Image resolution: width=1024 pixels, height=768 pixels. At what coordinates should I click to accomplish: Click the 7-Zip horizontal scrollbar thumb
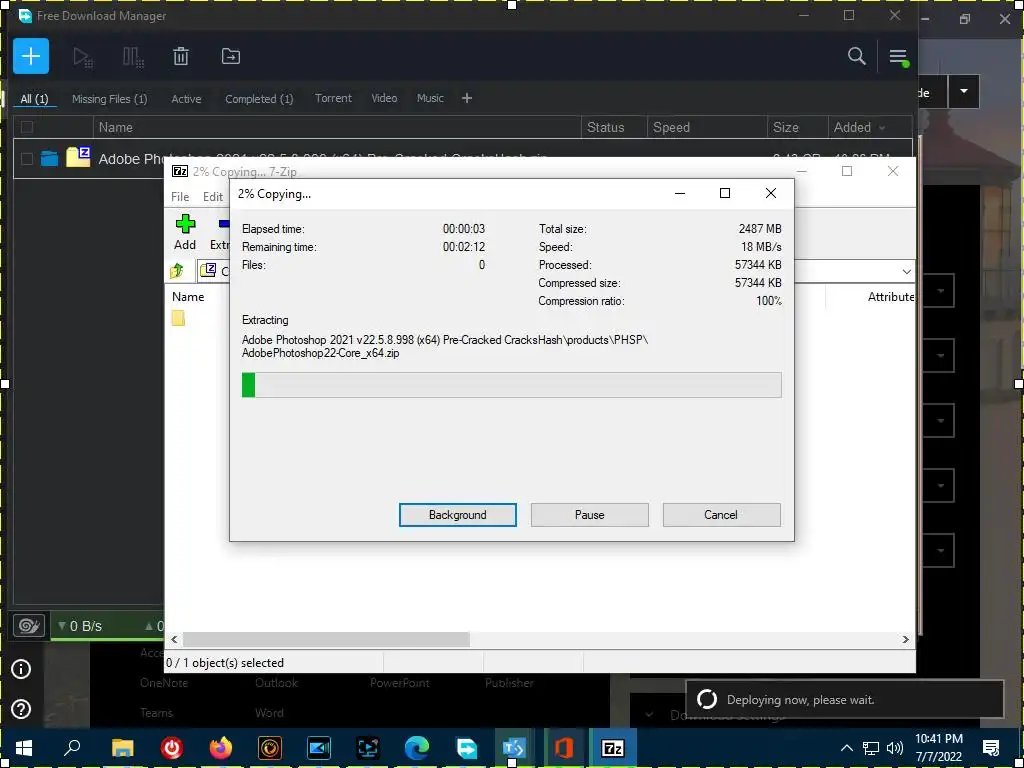tap(326, 639)
